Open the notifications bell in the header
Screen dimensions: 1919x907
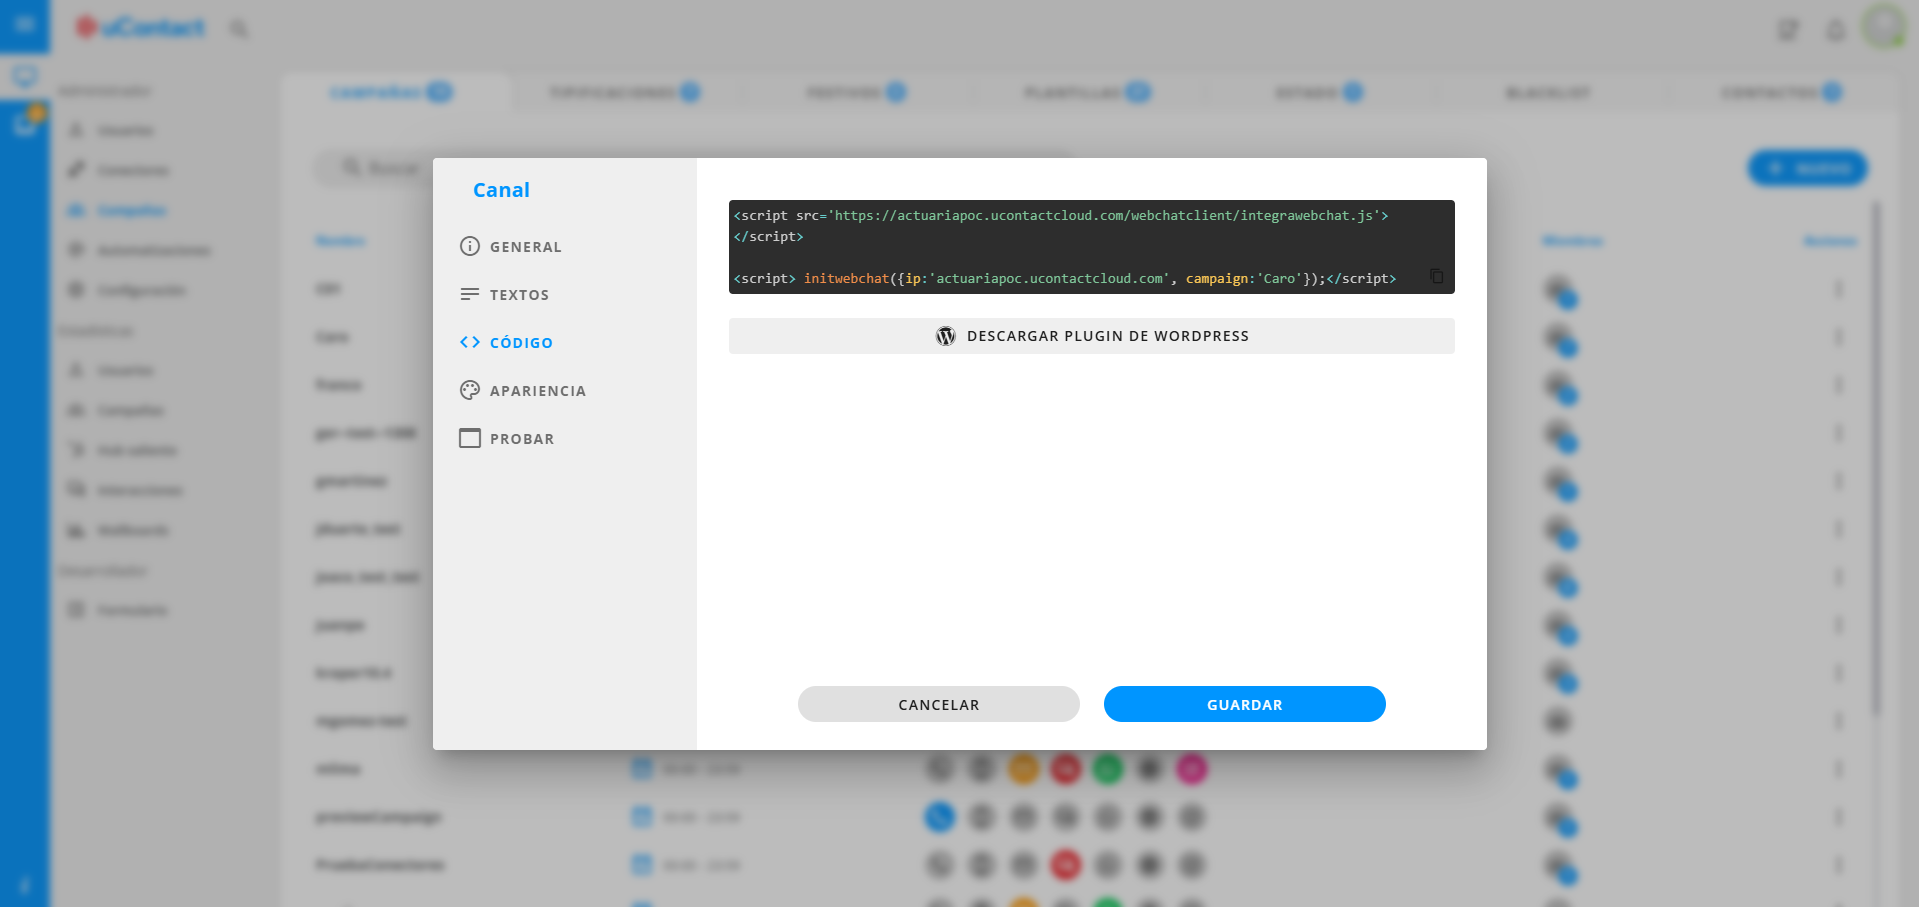click(1836, 30)
